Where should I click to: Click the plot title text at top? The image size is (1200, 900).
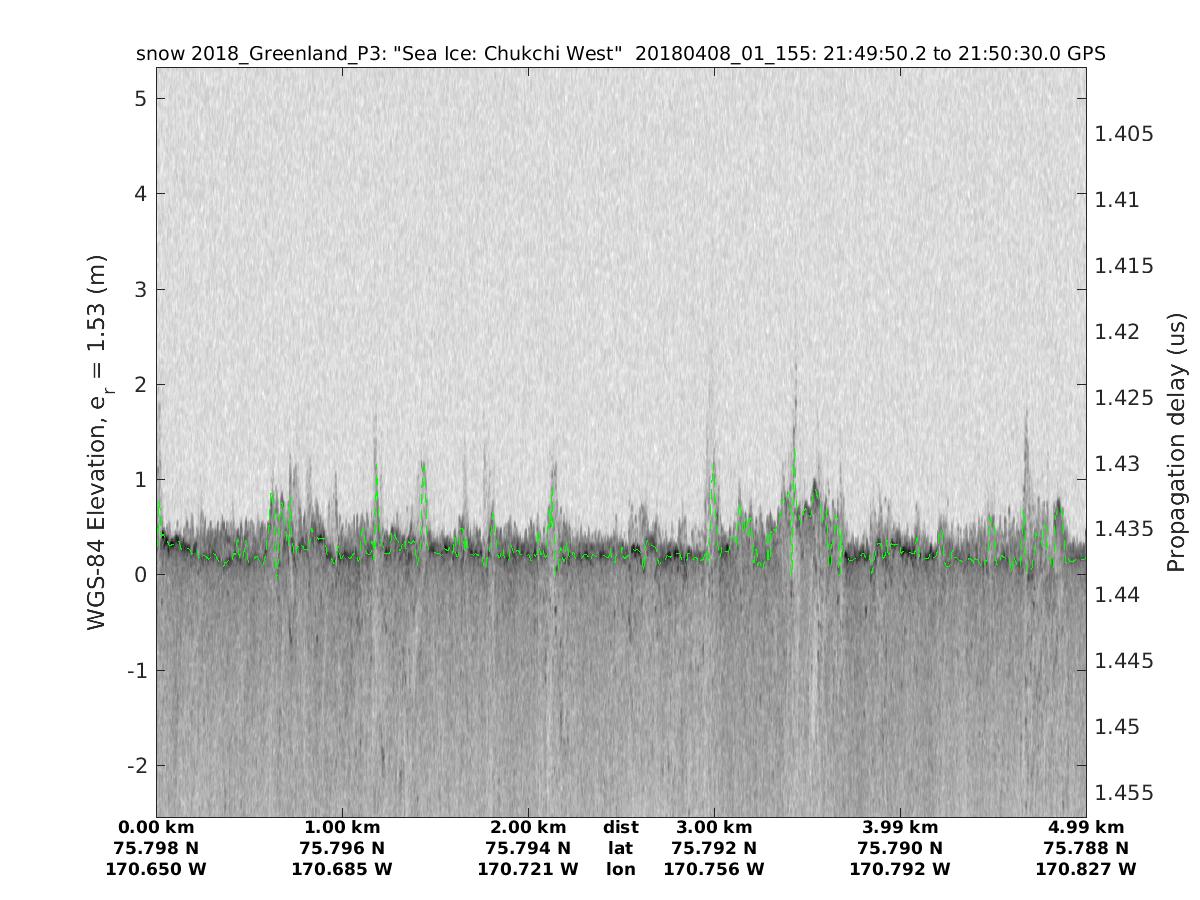(x=620, y=54)
